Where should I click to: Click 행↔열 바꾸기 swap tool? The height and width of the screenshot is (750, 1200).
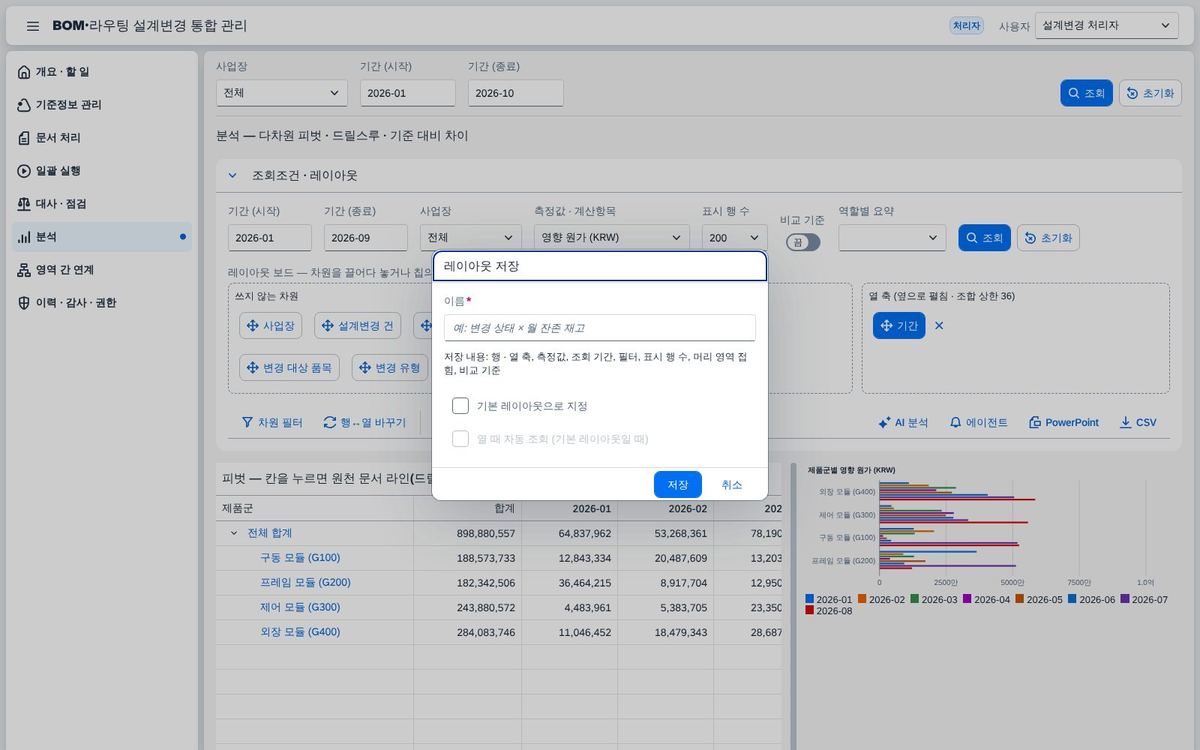(365, 423)
